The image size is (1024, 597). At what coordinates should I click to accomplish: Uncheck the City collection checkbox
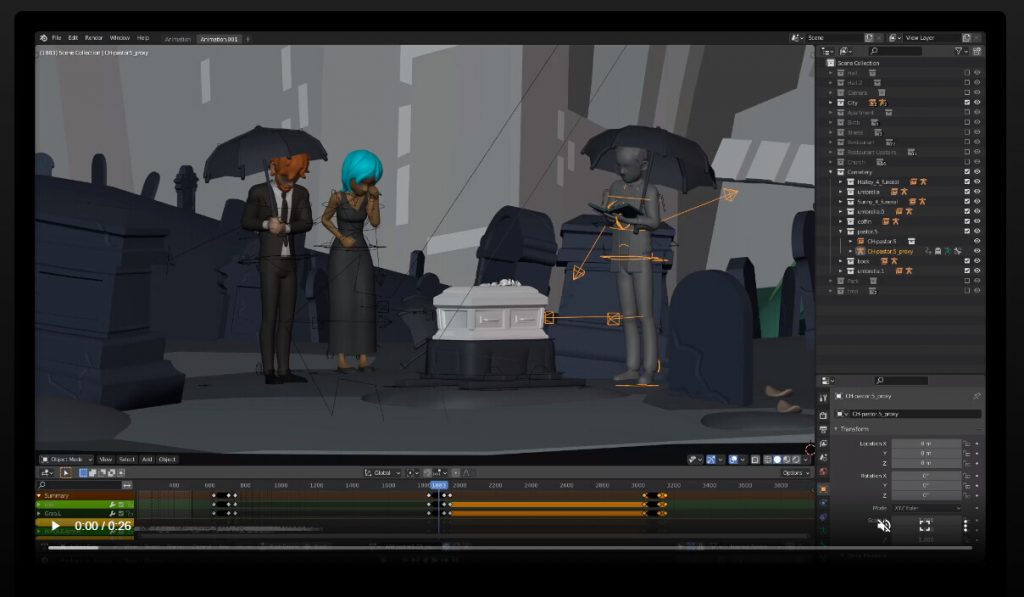click(966, 102)
